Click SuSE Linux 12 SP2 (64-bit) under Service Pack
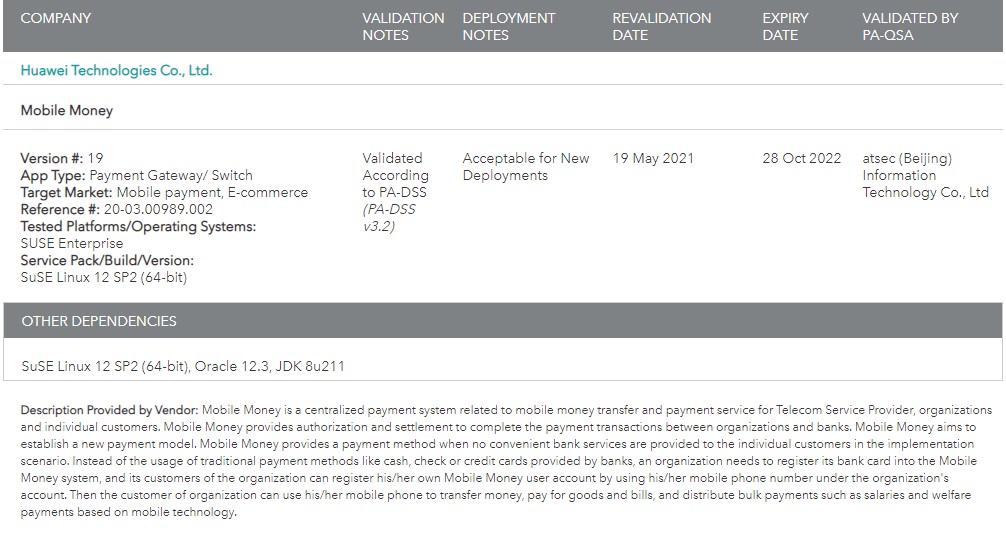 pos(104,277)
